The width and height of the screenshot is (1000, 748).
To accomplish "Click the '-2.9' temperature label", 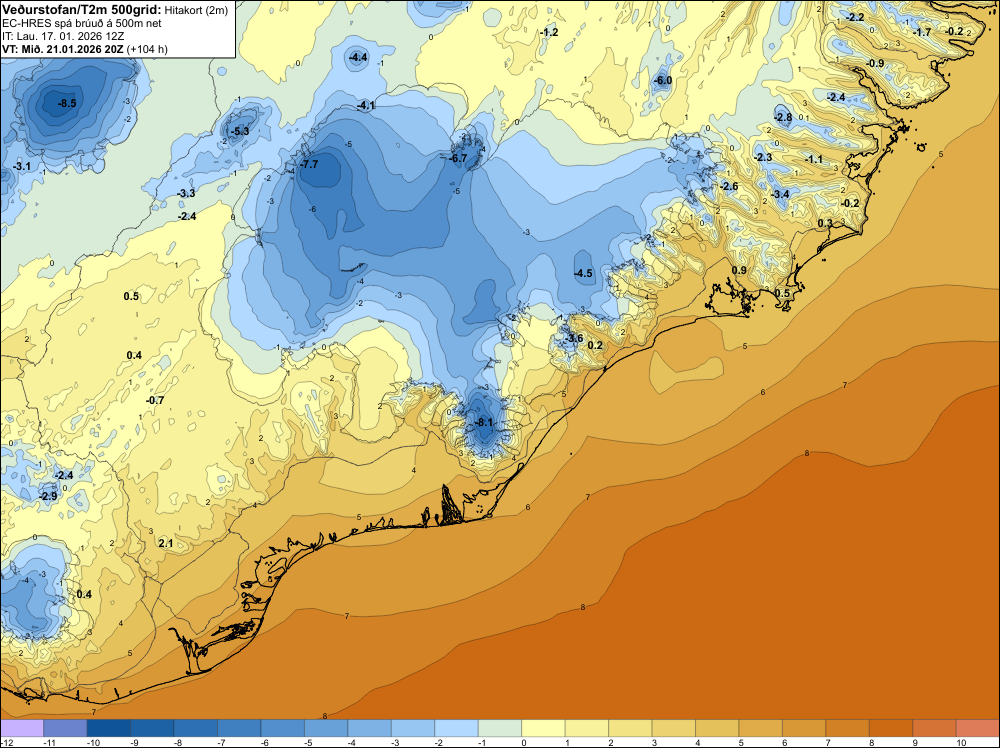I will click(48, 495).
